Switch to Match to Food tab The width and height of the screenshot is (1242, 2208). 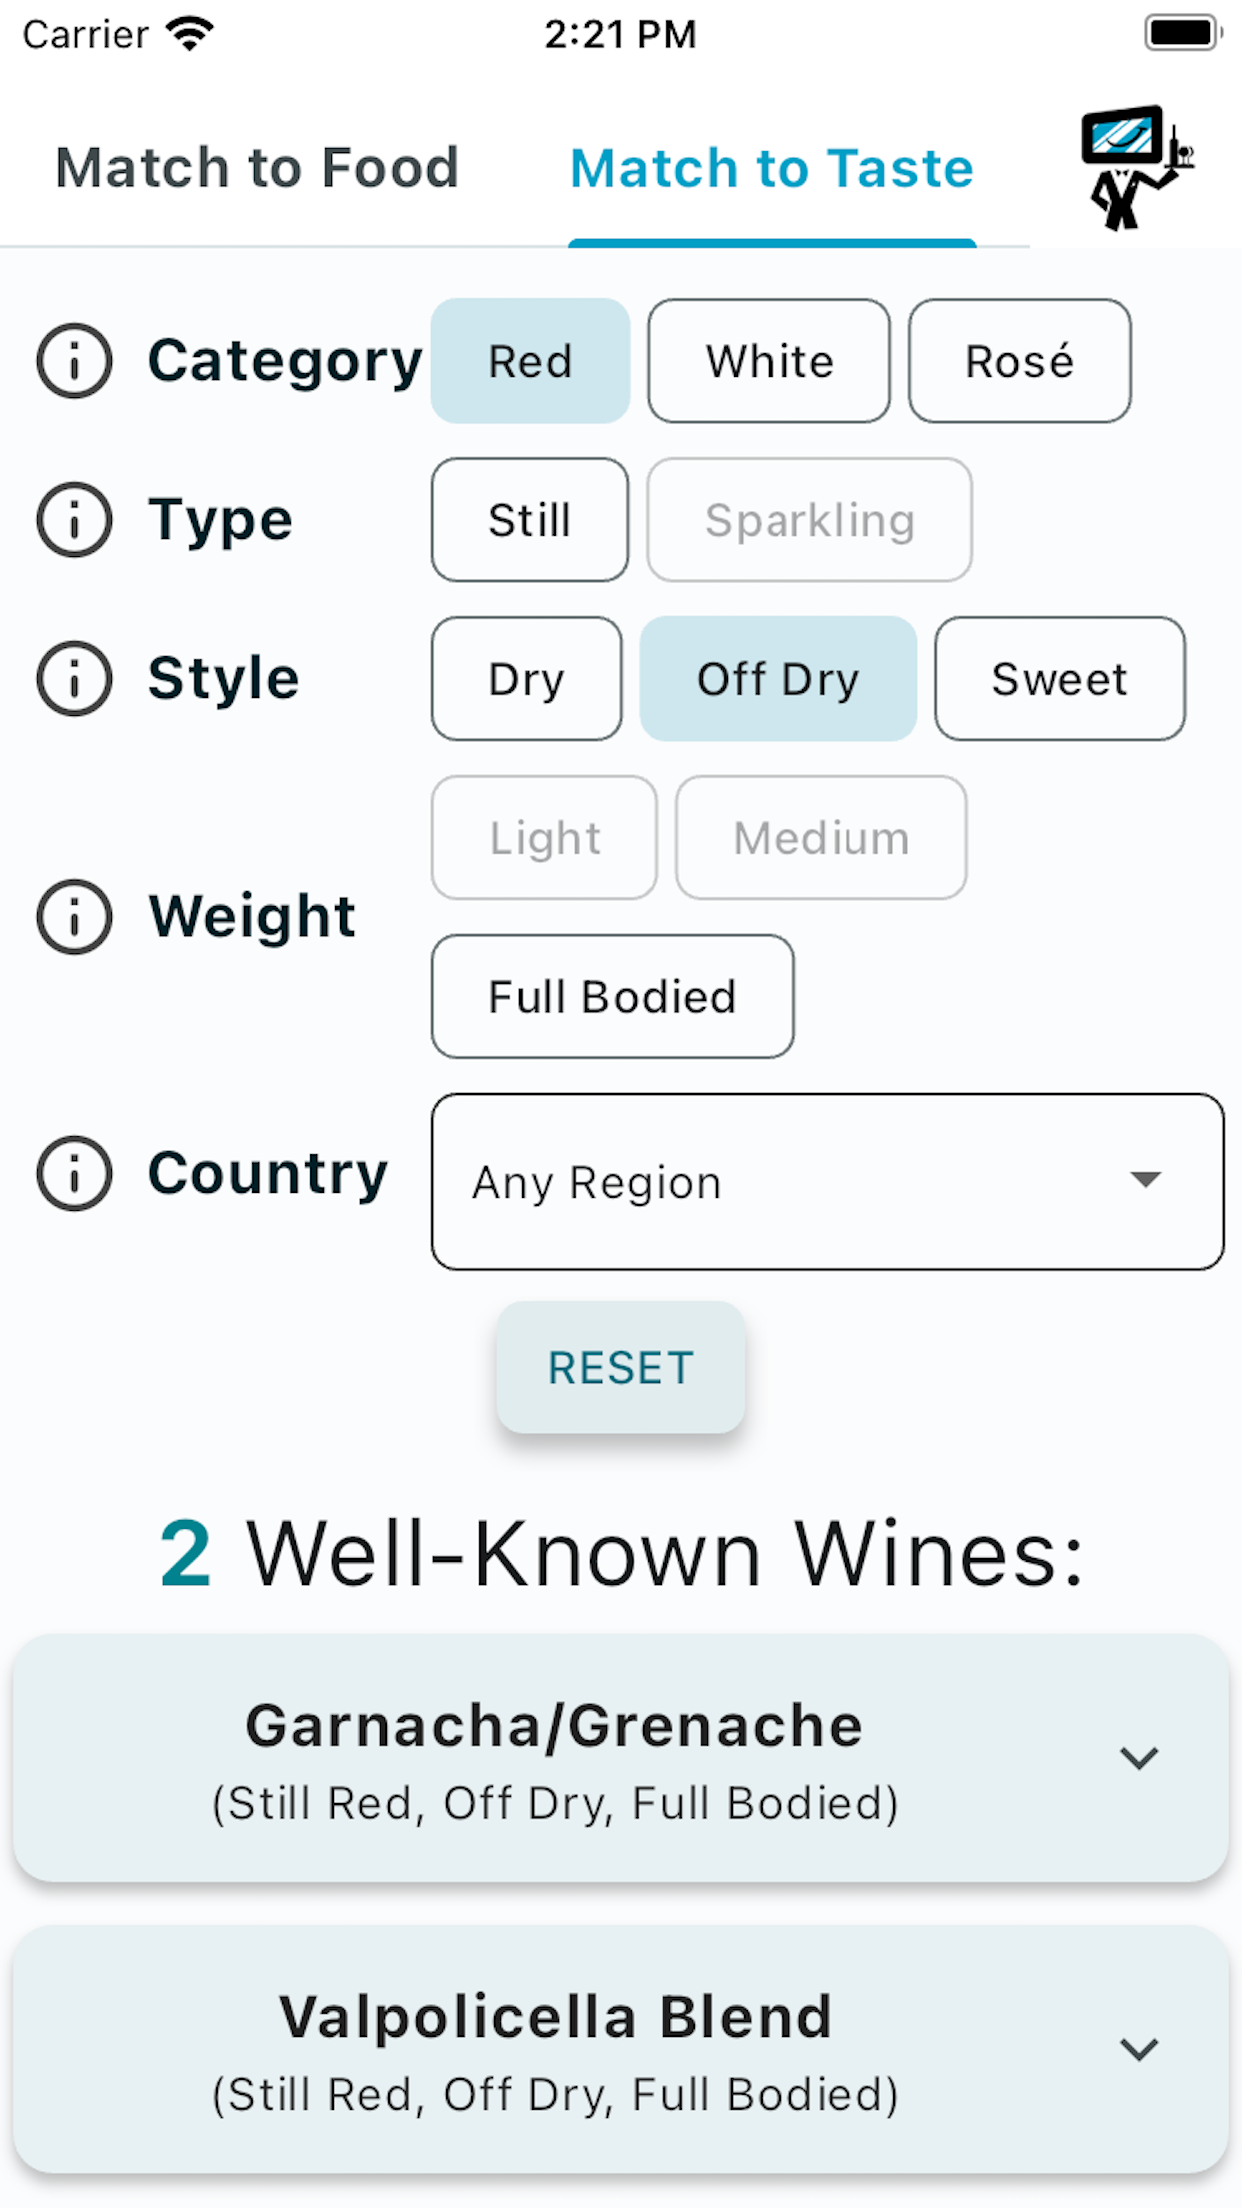(257, 167)
